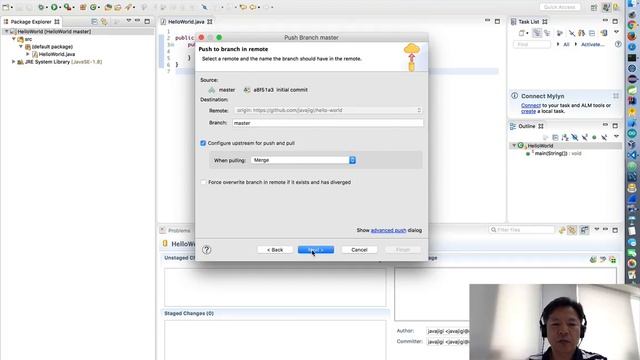Enable Force overwrite branch in remote
The height and width of the screenshot is (360, 640).
coord(203,182)
